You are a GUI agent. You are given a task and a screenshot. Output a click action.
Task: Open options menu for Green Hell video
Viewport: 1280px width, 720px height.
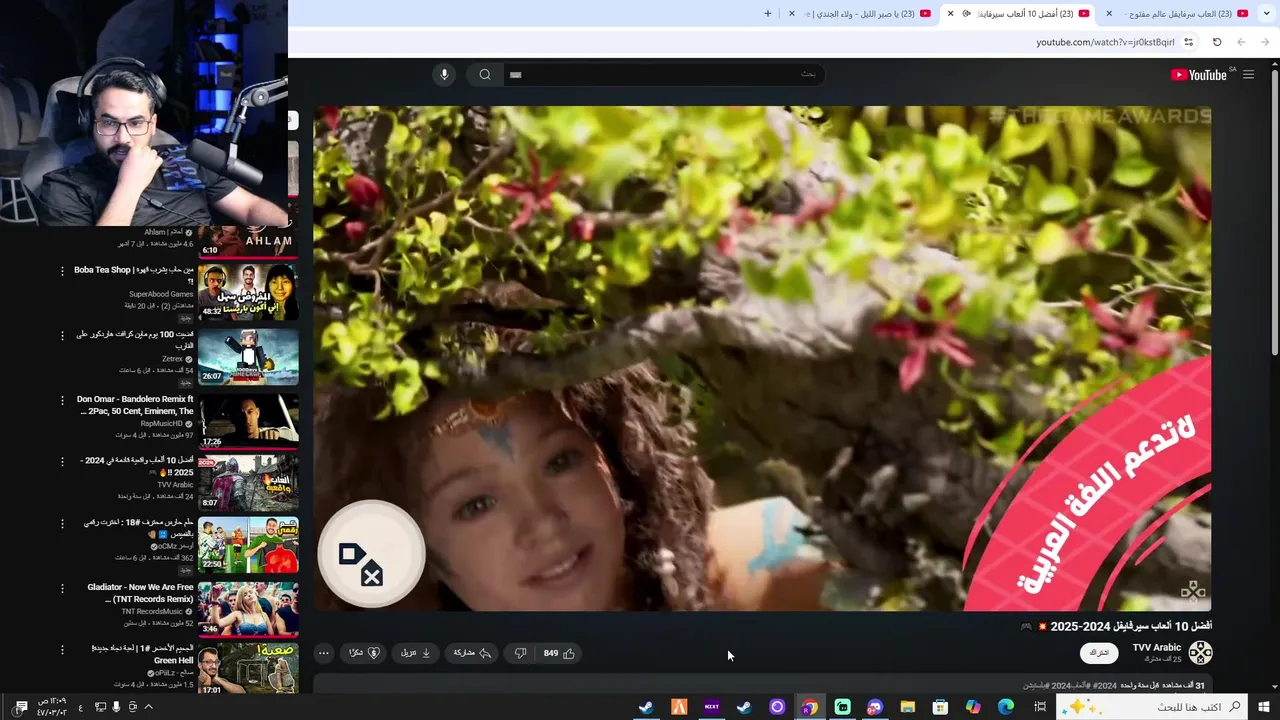[x=62, y=650]
